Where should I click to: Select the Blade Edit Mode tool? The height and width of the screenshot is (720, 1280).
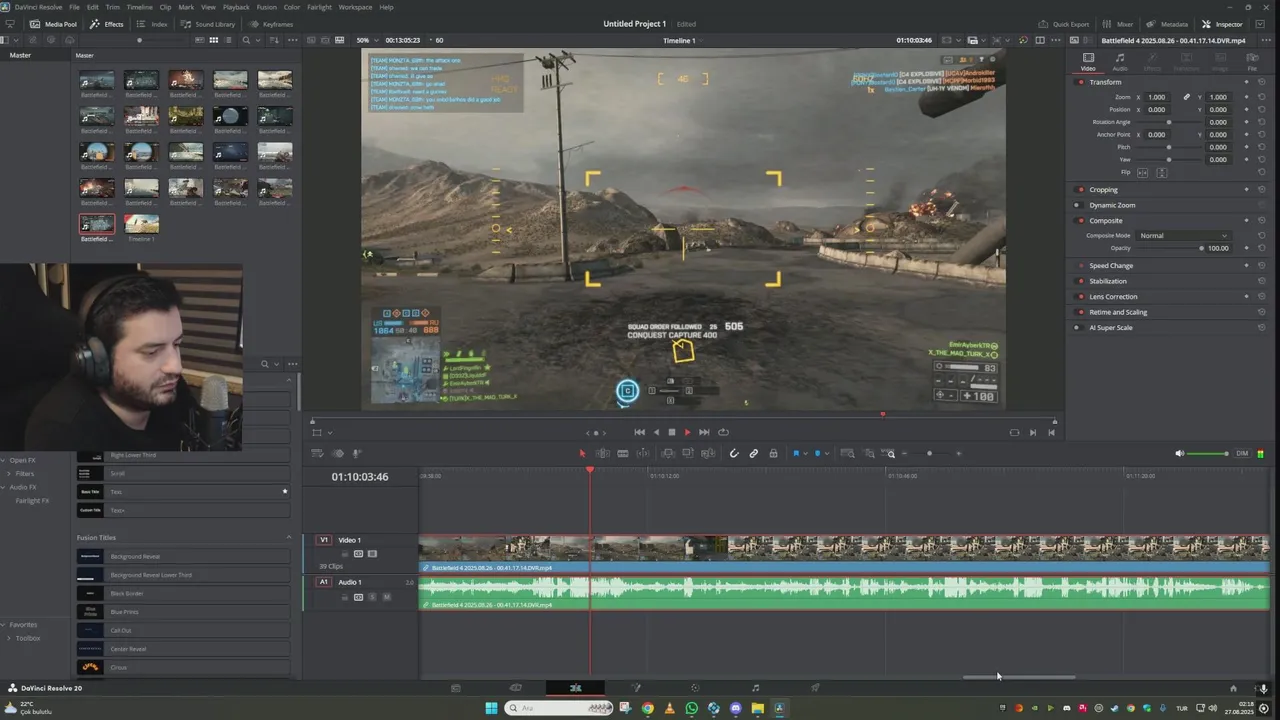[622, 454]
